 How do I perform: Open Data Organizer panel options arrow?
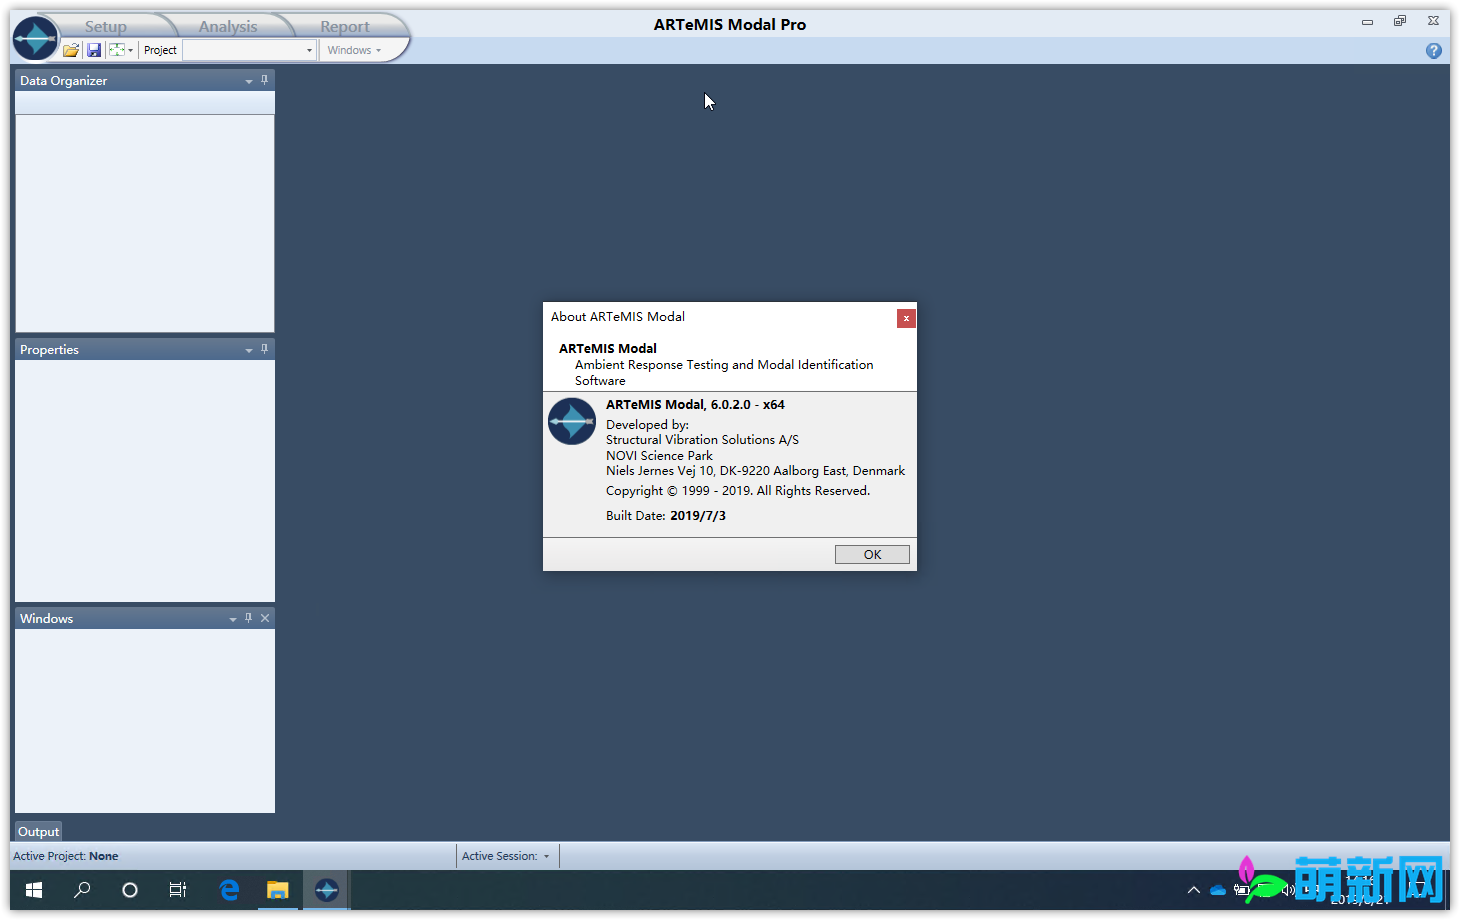(x=249, y=81)
